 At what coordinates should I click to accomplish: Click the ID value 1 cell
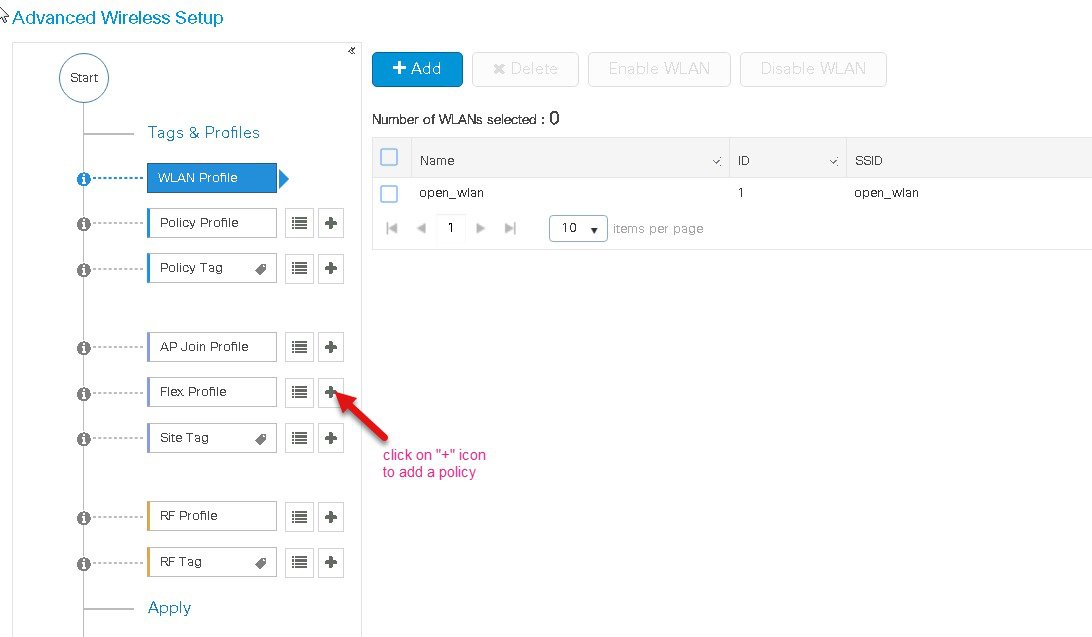click(x=741, y=192)
